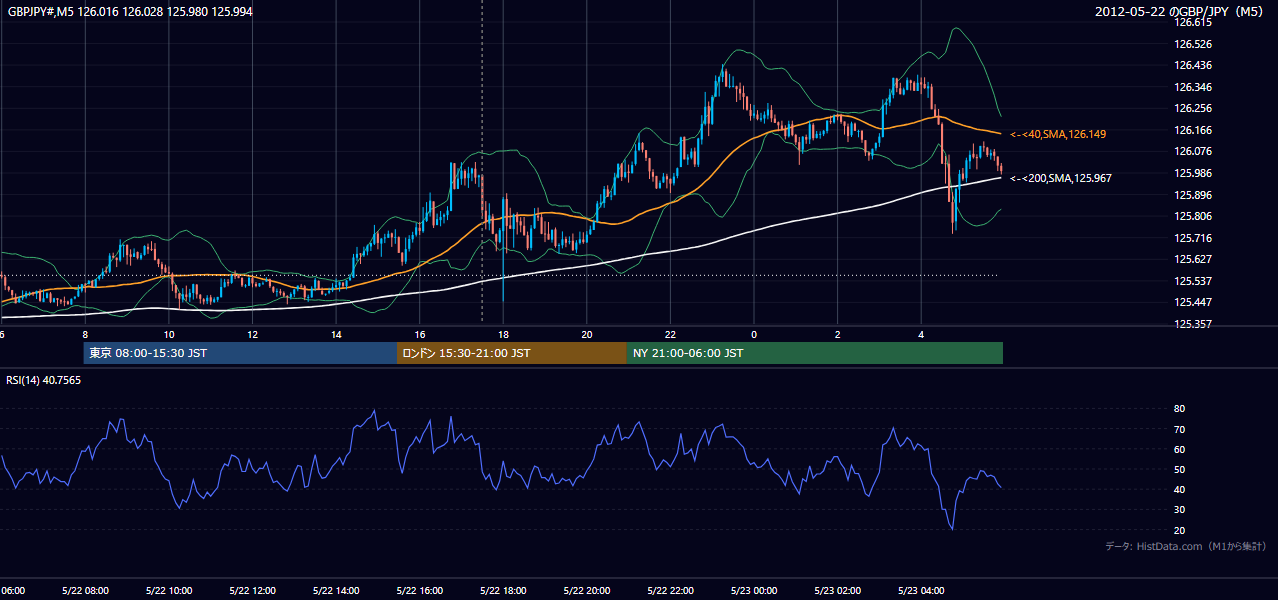Select the 200 SMA 125.967 label
Image resolution: width=1278 pixels, height=600 pixels.
(x=1061, y=178)
